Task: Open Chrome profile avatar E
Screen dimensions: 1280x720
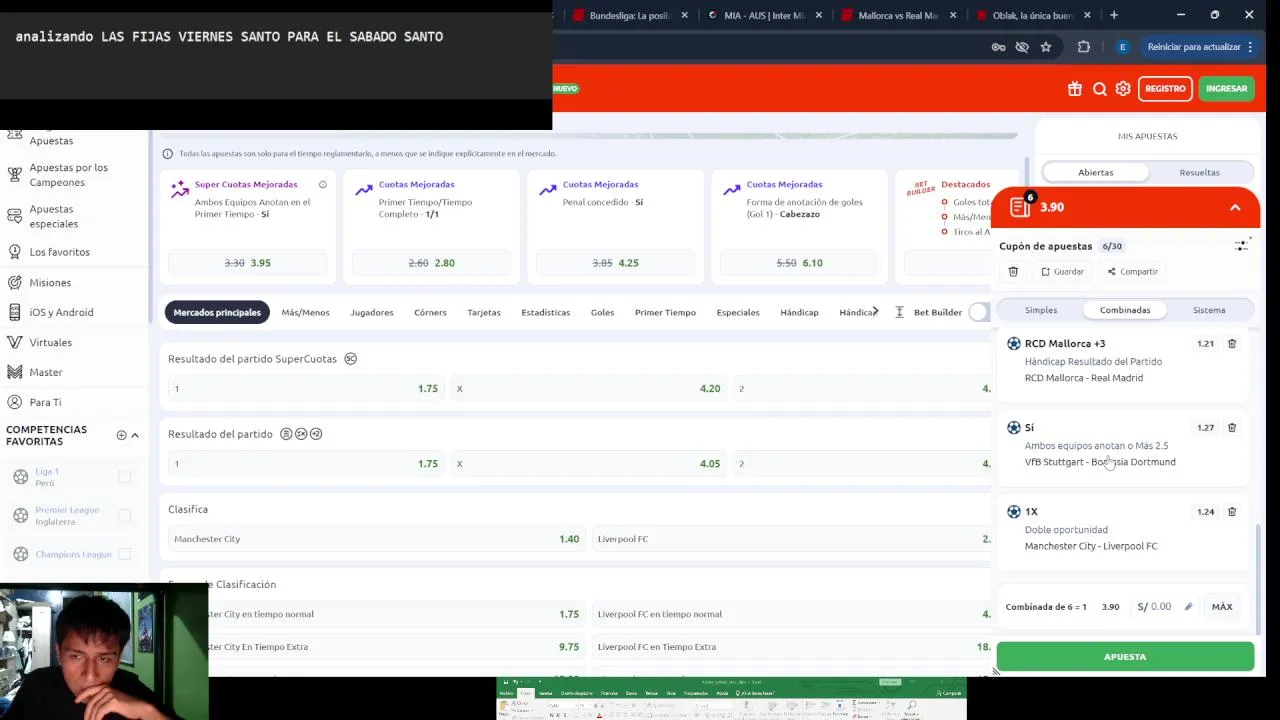Action: pos(1122,47)
